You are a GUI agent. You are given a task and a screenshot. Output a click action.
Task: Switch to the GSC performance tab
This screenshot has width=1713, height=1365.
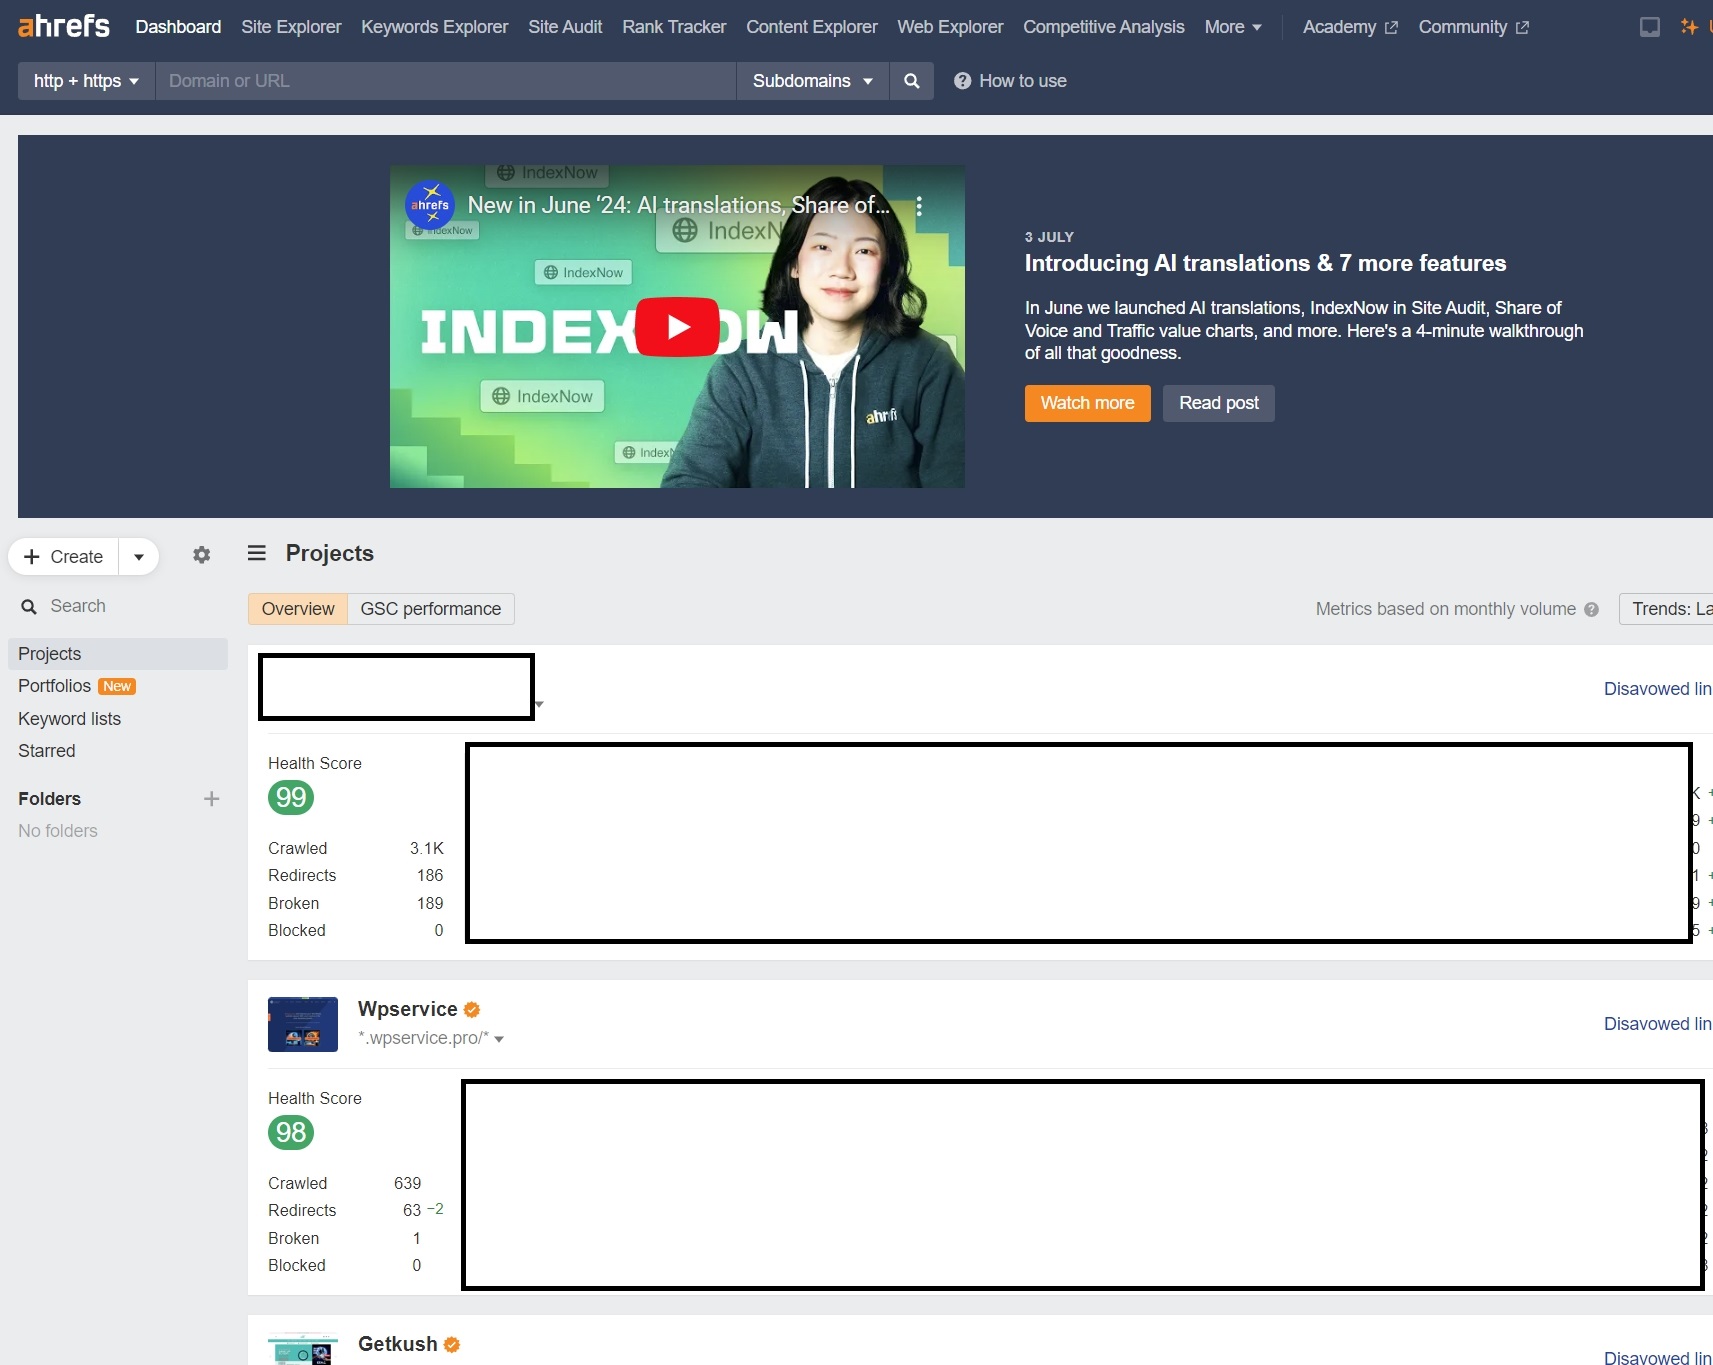click(430, 609)
